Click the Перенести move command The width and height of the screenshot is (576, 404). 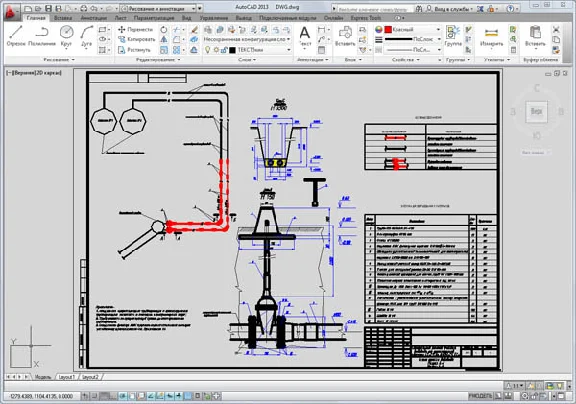135,29
